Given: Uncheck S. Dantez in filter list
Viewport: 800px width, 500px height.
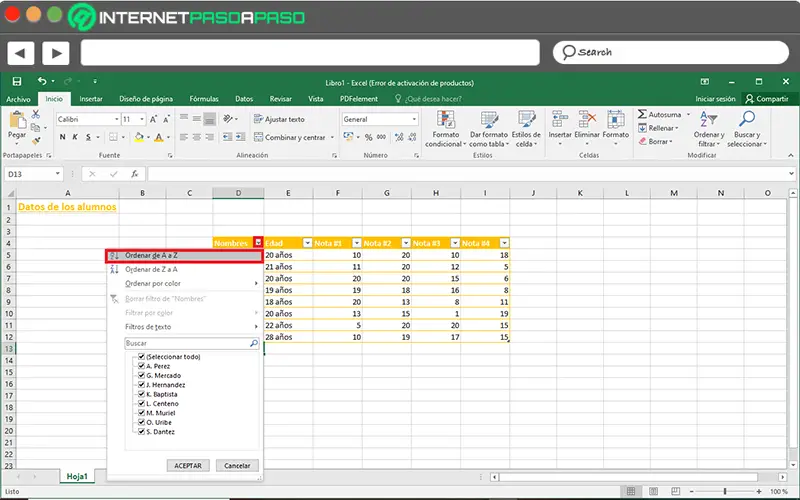Looking at the screenshot, I should tap(143, 430).
